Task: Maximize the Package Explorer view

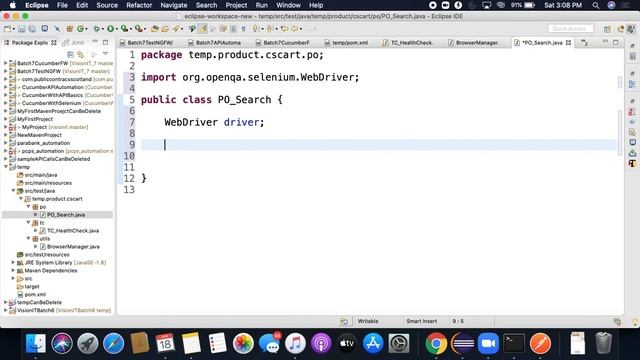Action: [x=105, y=42]
